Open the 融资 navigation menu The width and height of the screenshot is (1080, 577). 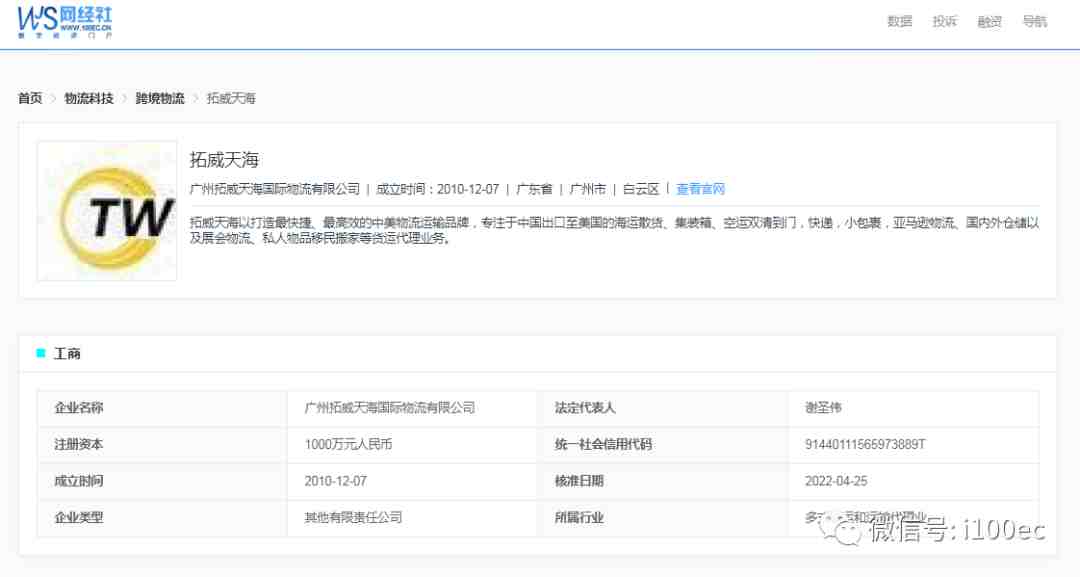click(990, 21)
